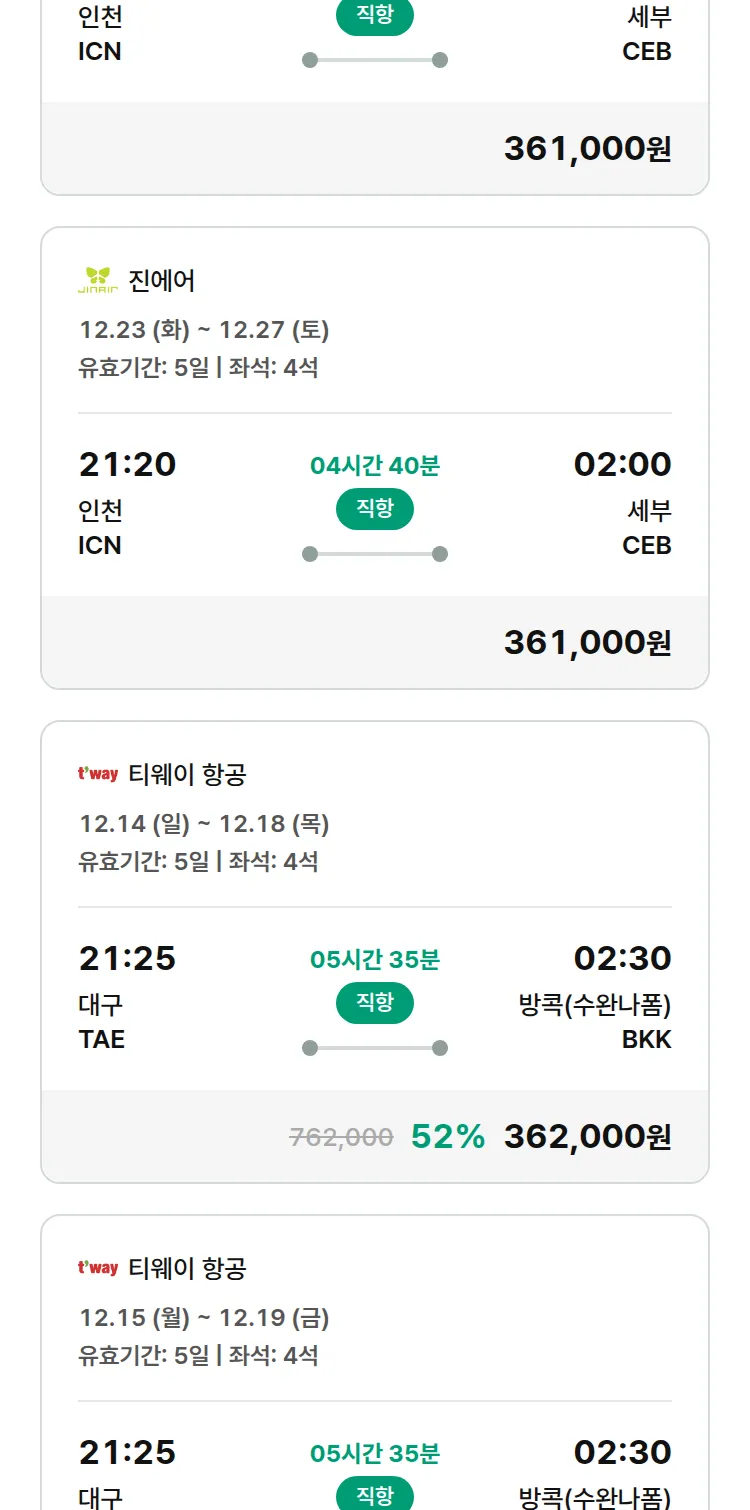Viewport: 750px width, 1510px height.
Task: Select the T'way 362,000원 discounted price
Action: click(587, 1136)
